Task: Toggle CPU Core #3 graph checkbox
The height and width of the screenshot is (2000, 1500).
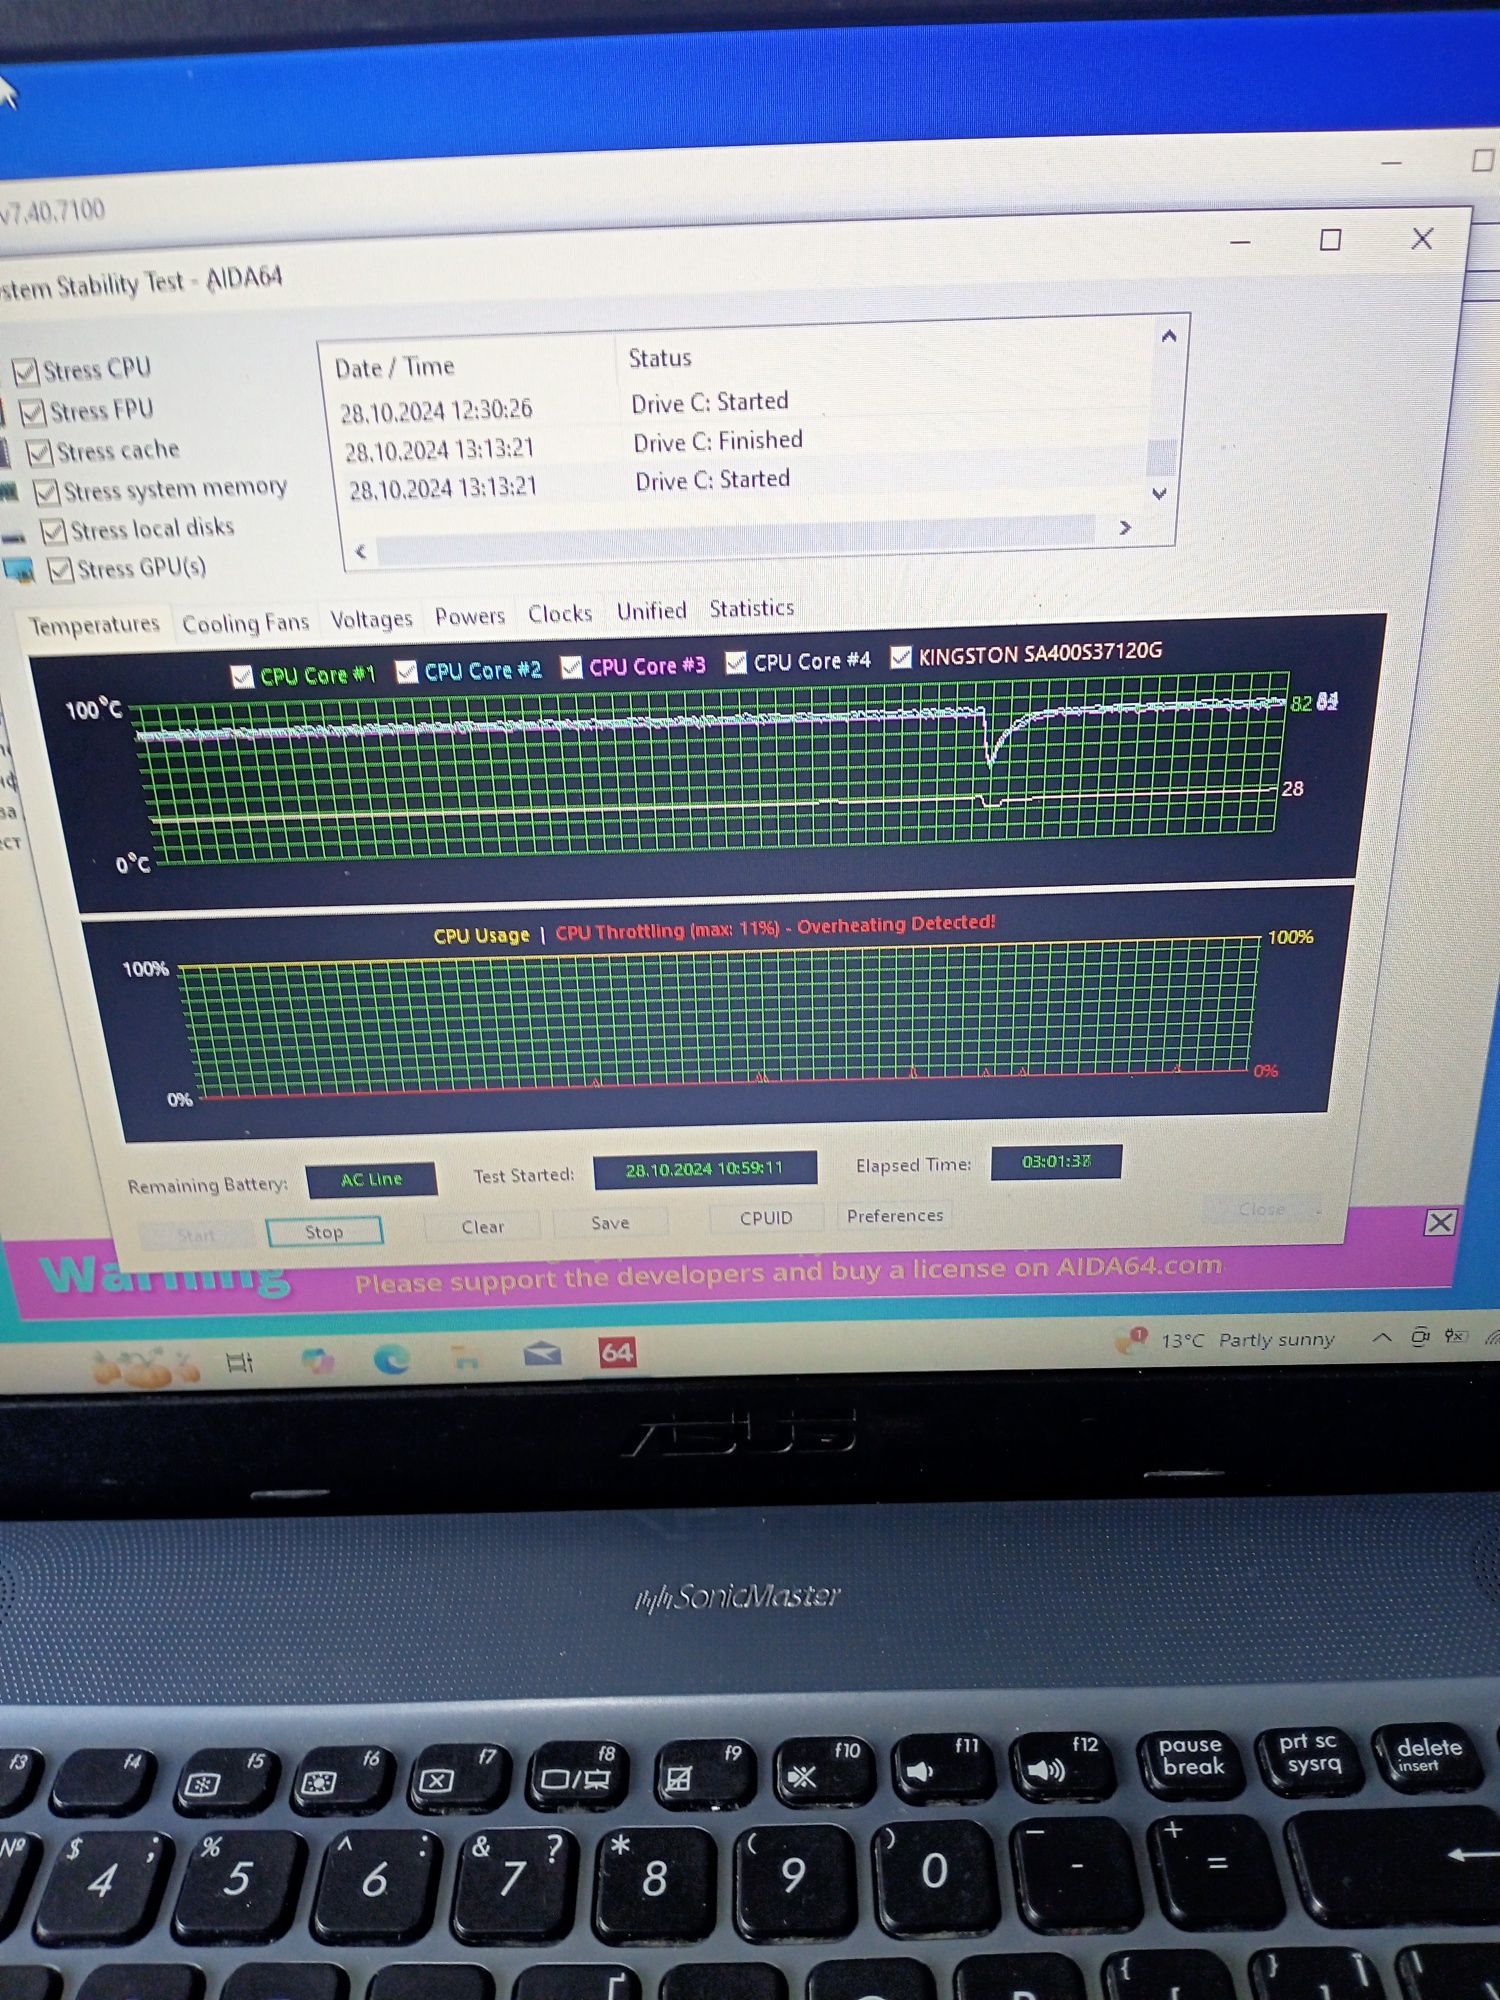Action: point(571,667)
